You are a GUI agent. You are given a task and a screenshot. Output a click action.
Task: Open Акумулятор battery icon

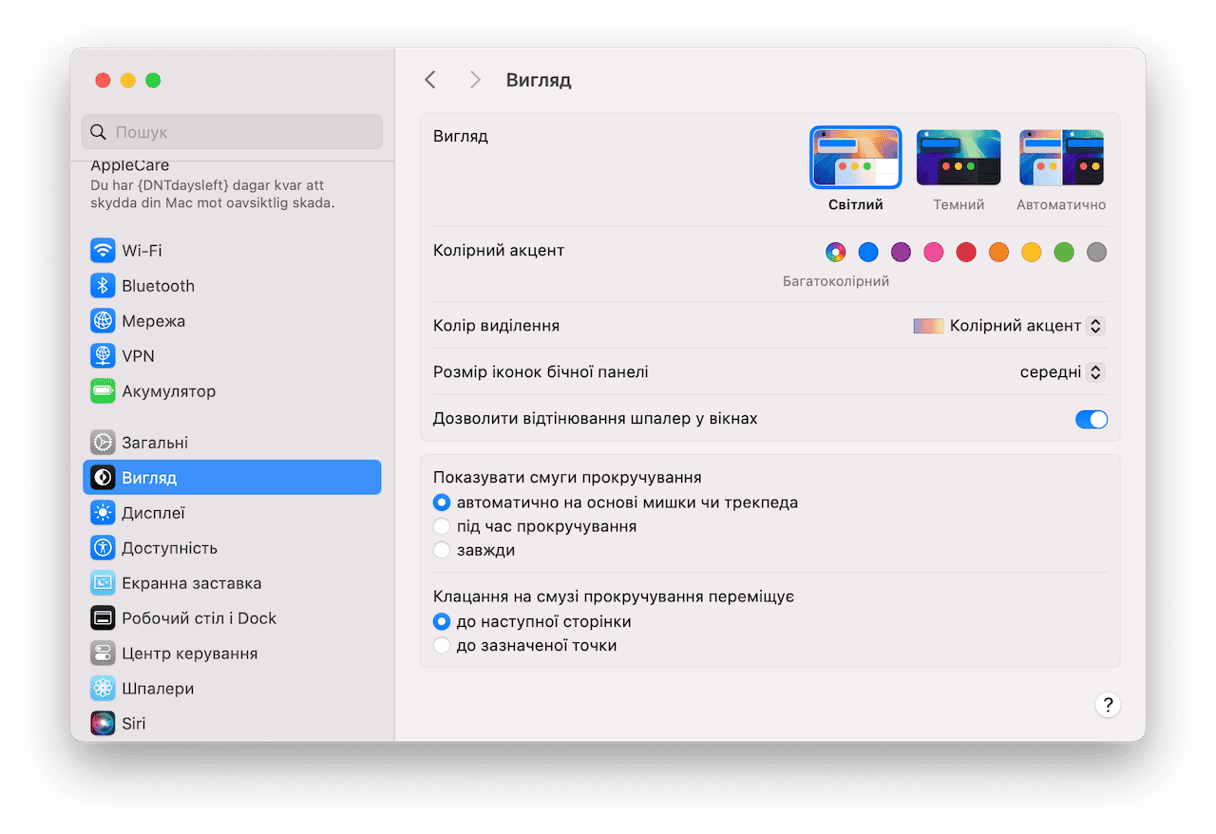click(102, 391)
